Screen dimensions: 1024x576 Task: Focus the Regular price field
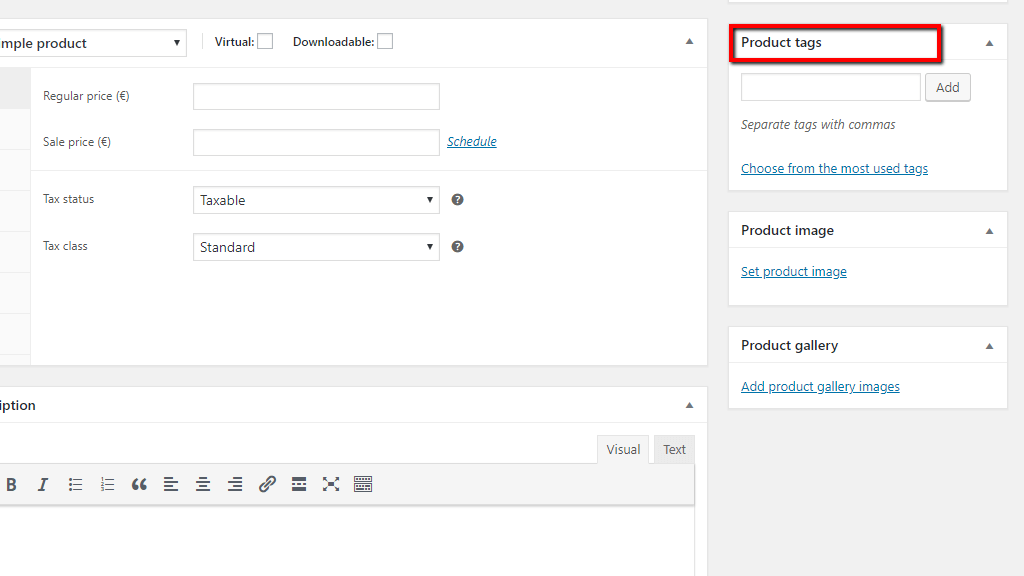[x=316, y=97]
